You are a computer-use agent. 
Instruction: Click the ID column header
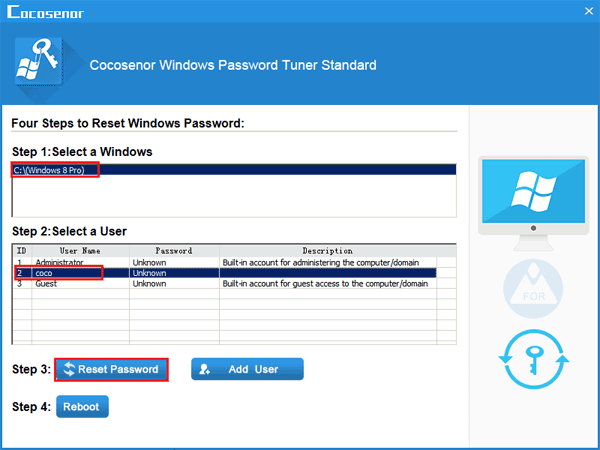pyautogui.click(x=22, y=251)
